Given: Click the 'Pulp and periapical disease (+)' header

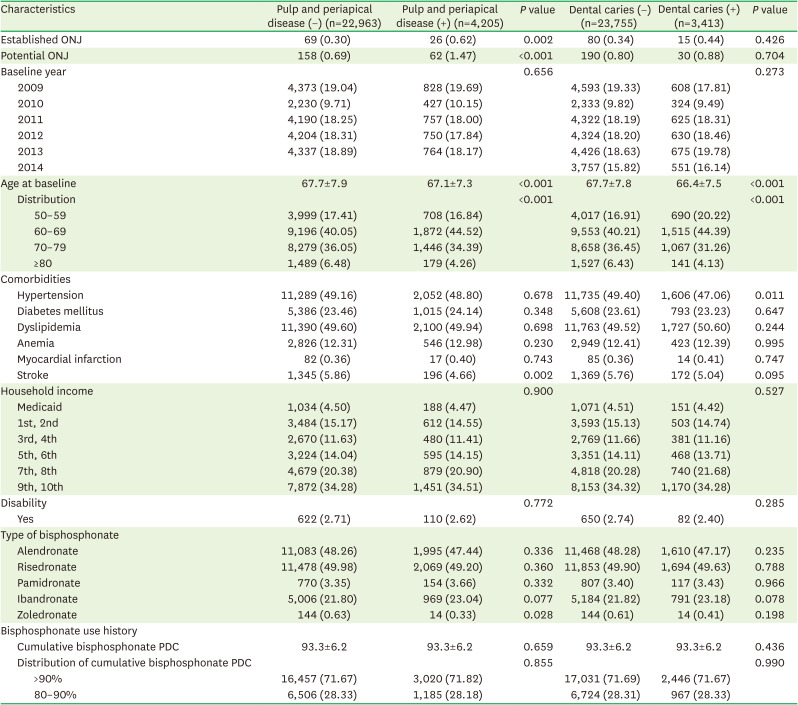Looking at the screenshot, I should (x=450, y=16).
